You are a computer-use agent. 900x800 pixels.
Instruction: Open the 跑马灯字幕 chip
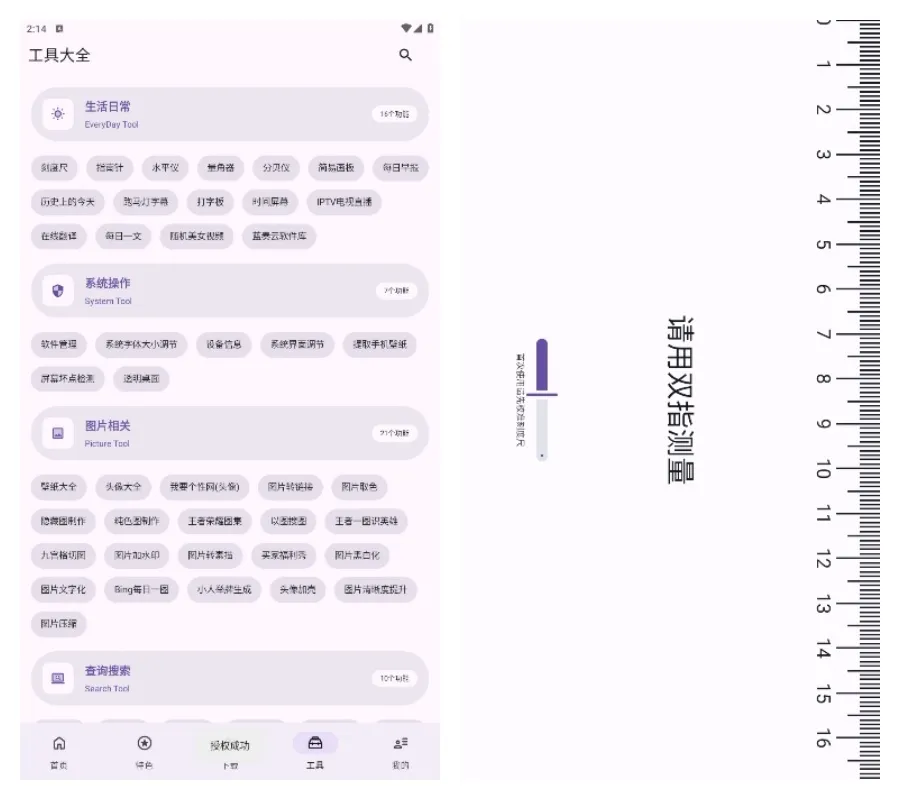pos(146,202)
